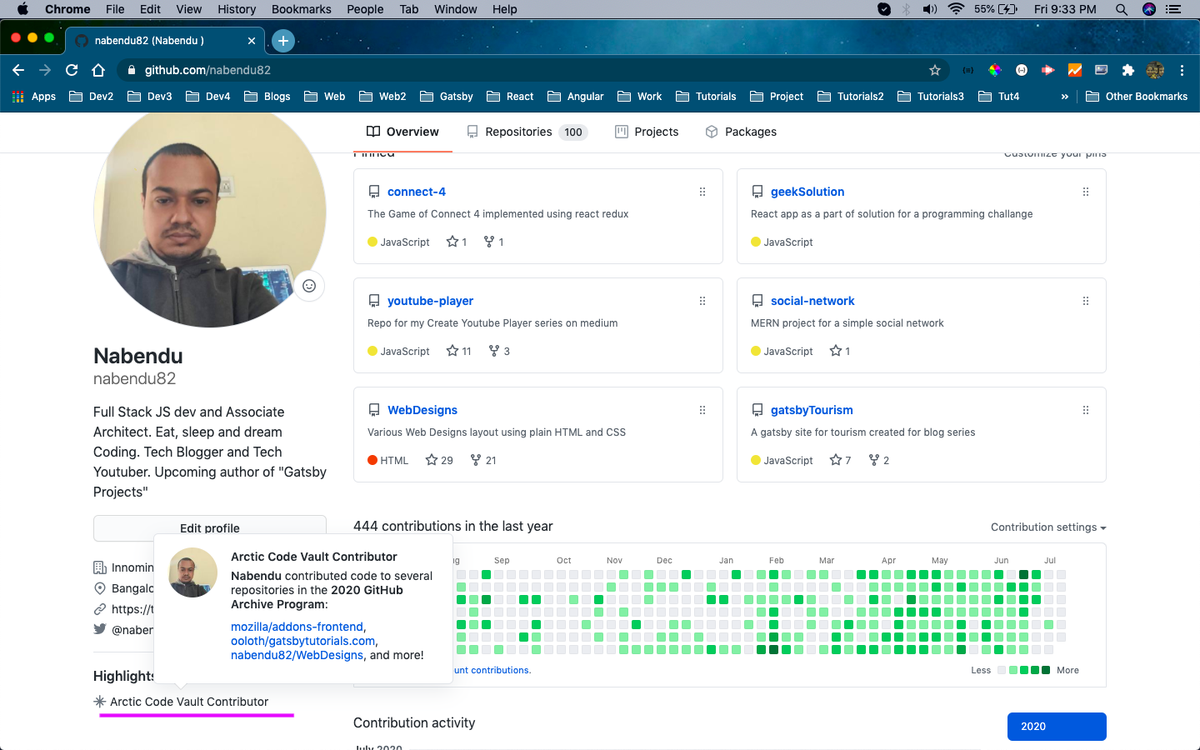Image resolution: width=1200 pixels, height=750 pixels.
Task: Select the 2020 year button
Action: (1056, 726)
